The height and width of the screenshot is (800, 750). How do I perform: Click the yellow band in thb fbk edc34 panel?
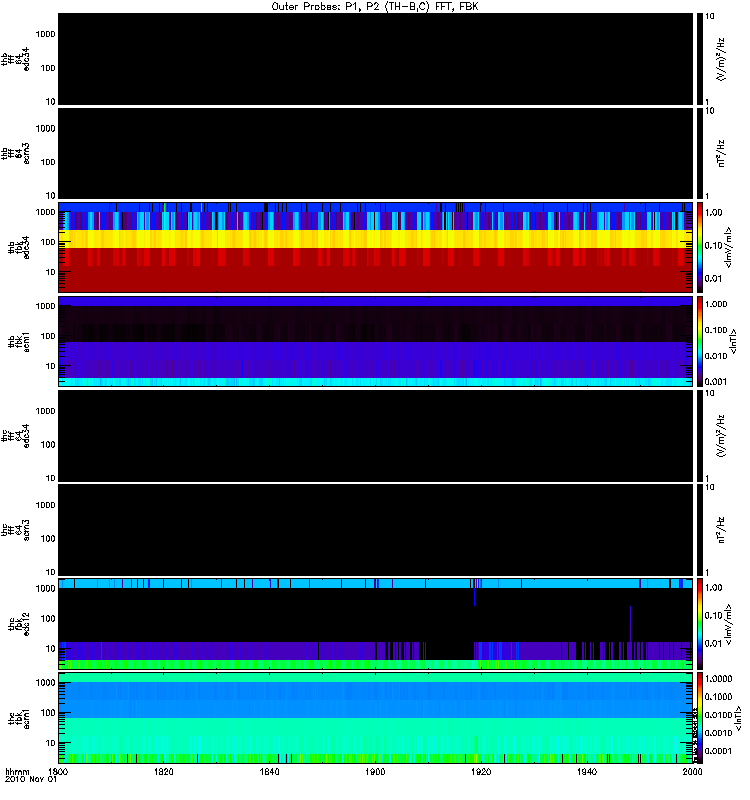(375, 239)
